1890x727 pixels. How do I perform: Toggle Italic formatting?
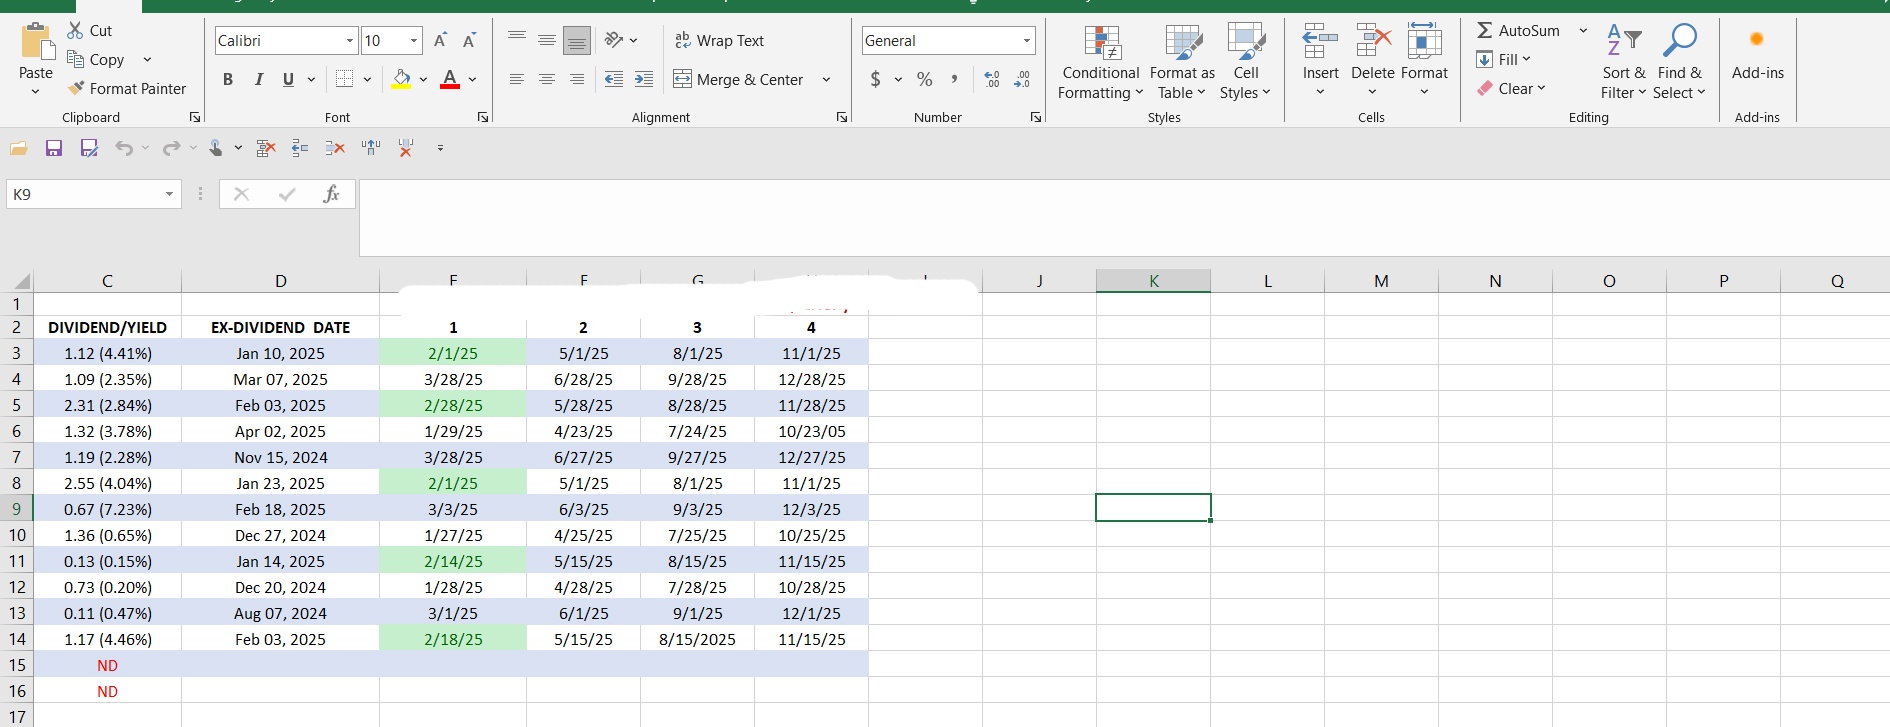point(259,79)
